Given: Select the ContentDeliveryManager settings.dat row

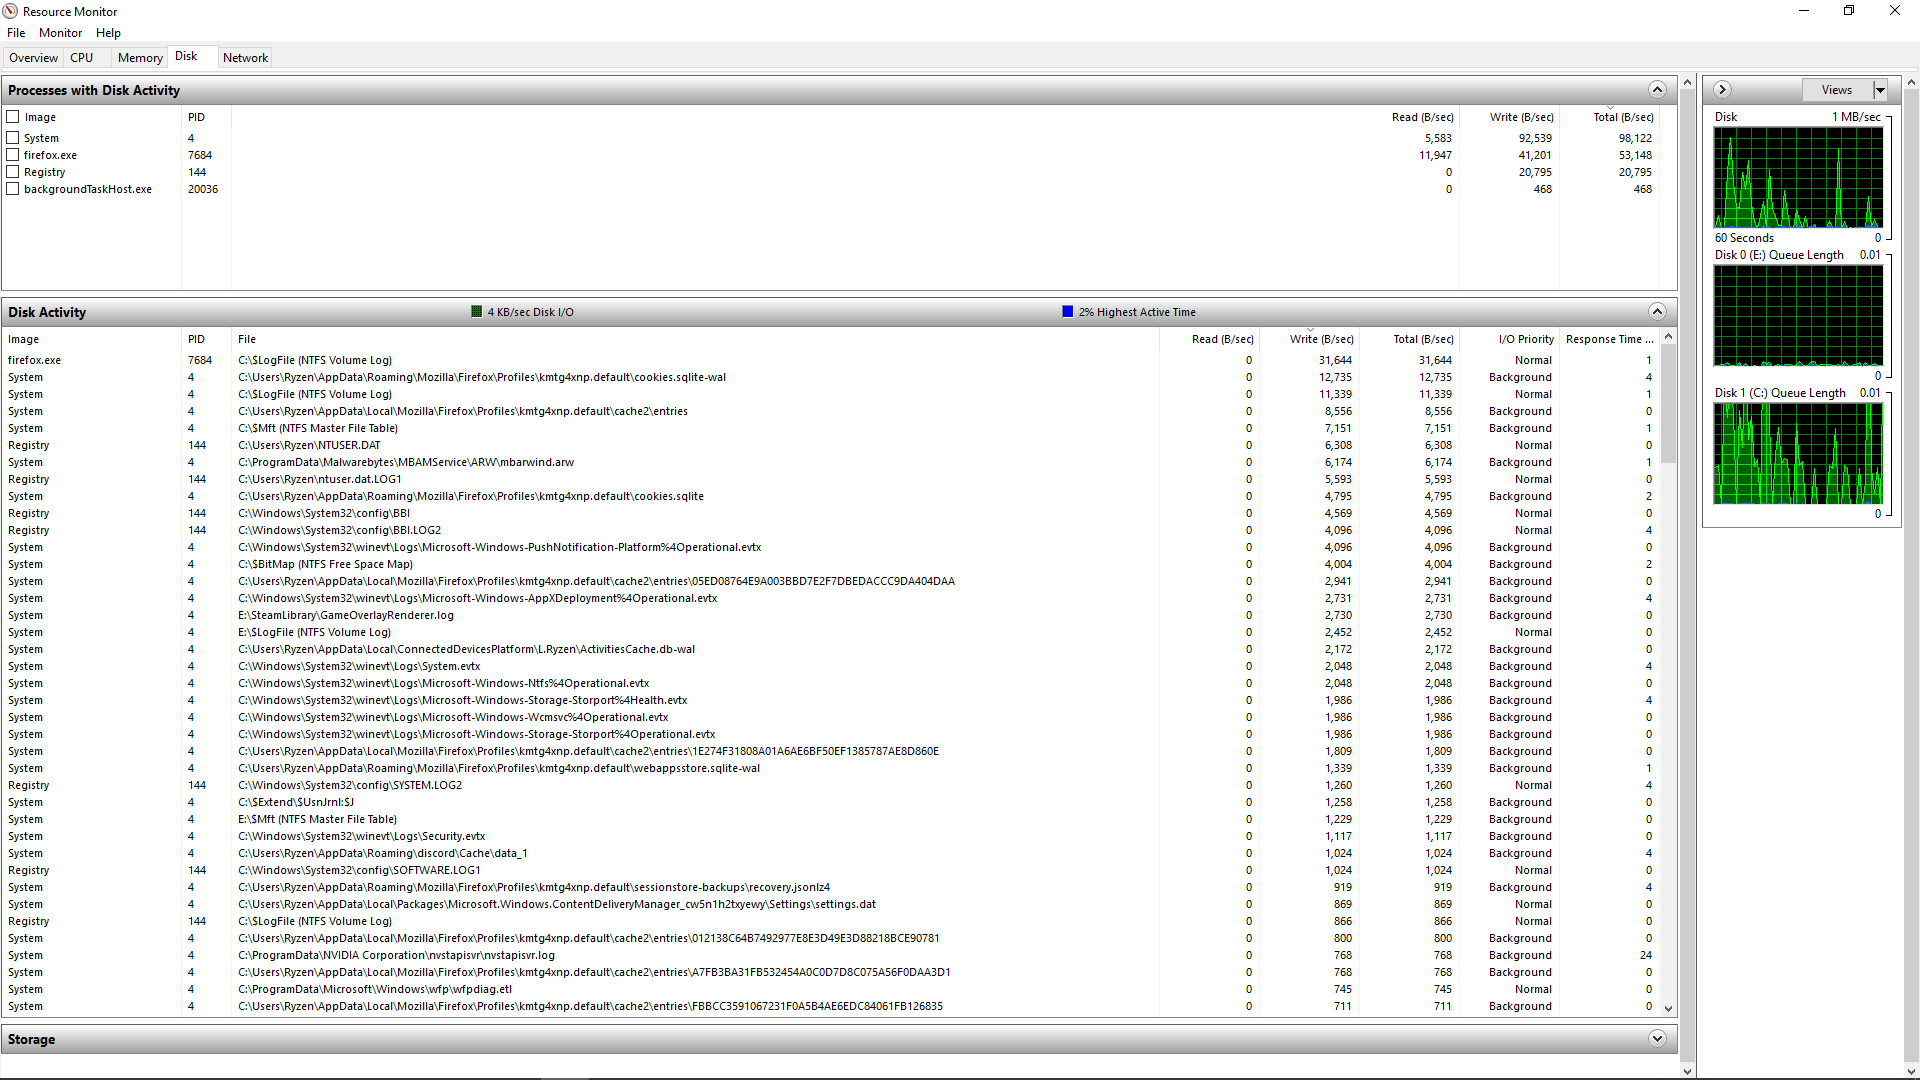Looking at the screenshot, I should tap(830, 904).
